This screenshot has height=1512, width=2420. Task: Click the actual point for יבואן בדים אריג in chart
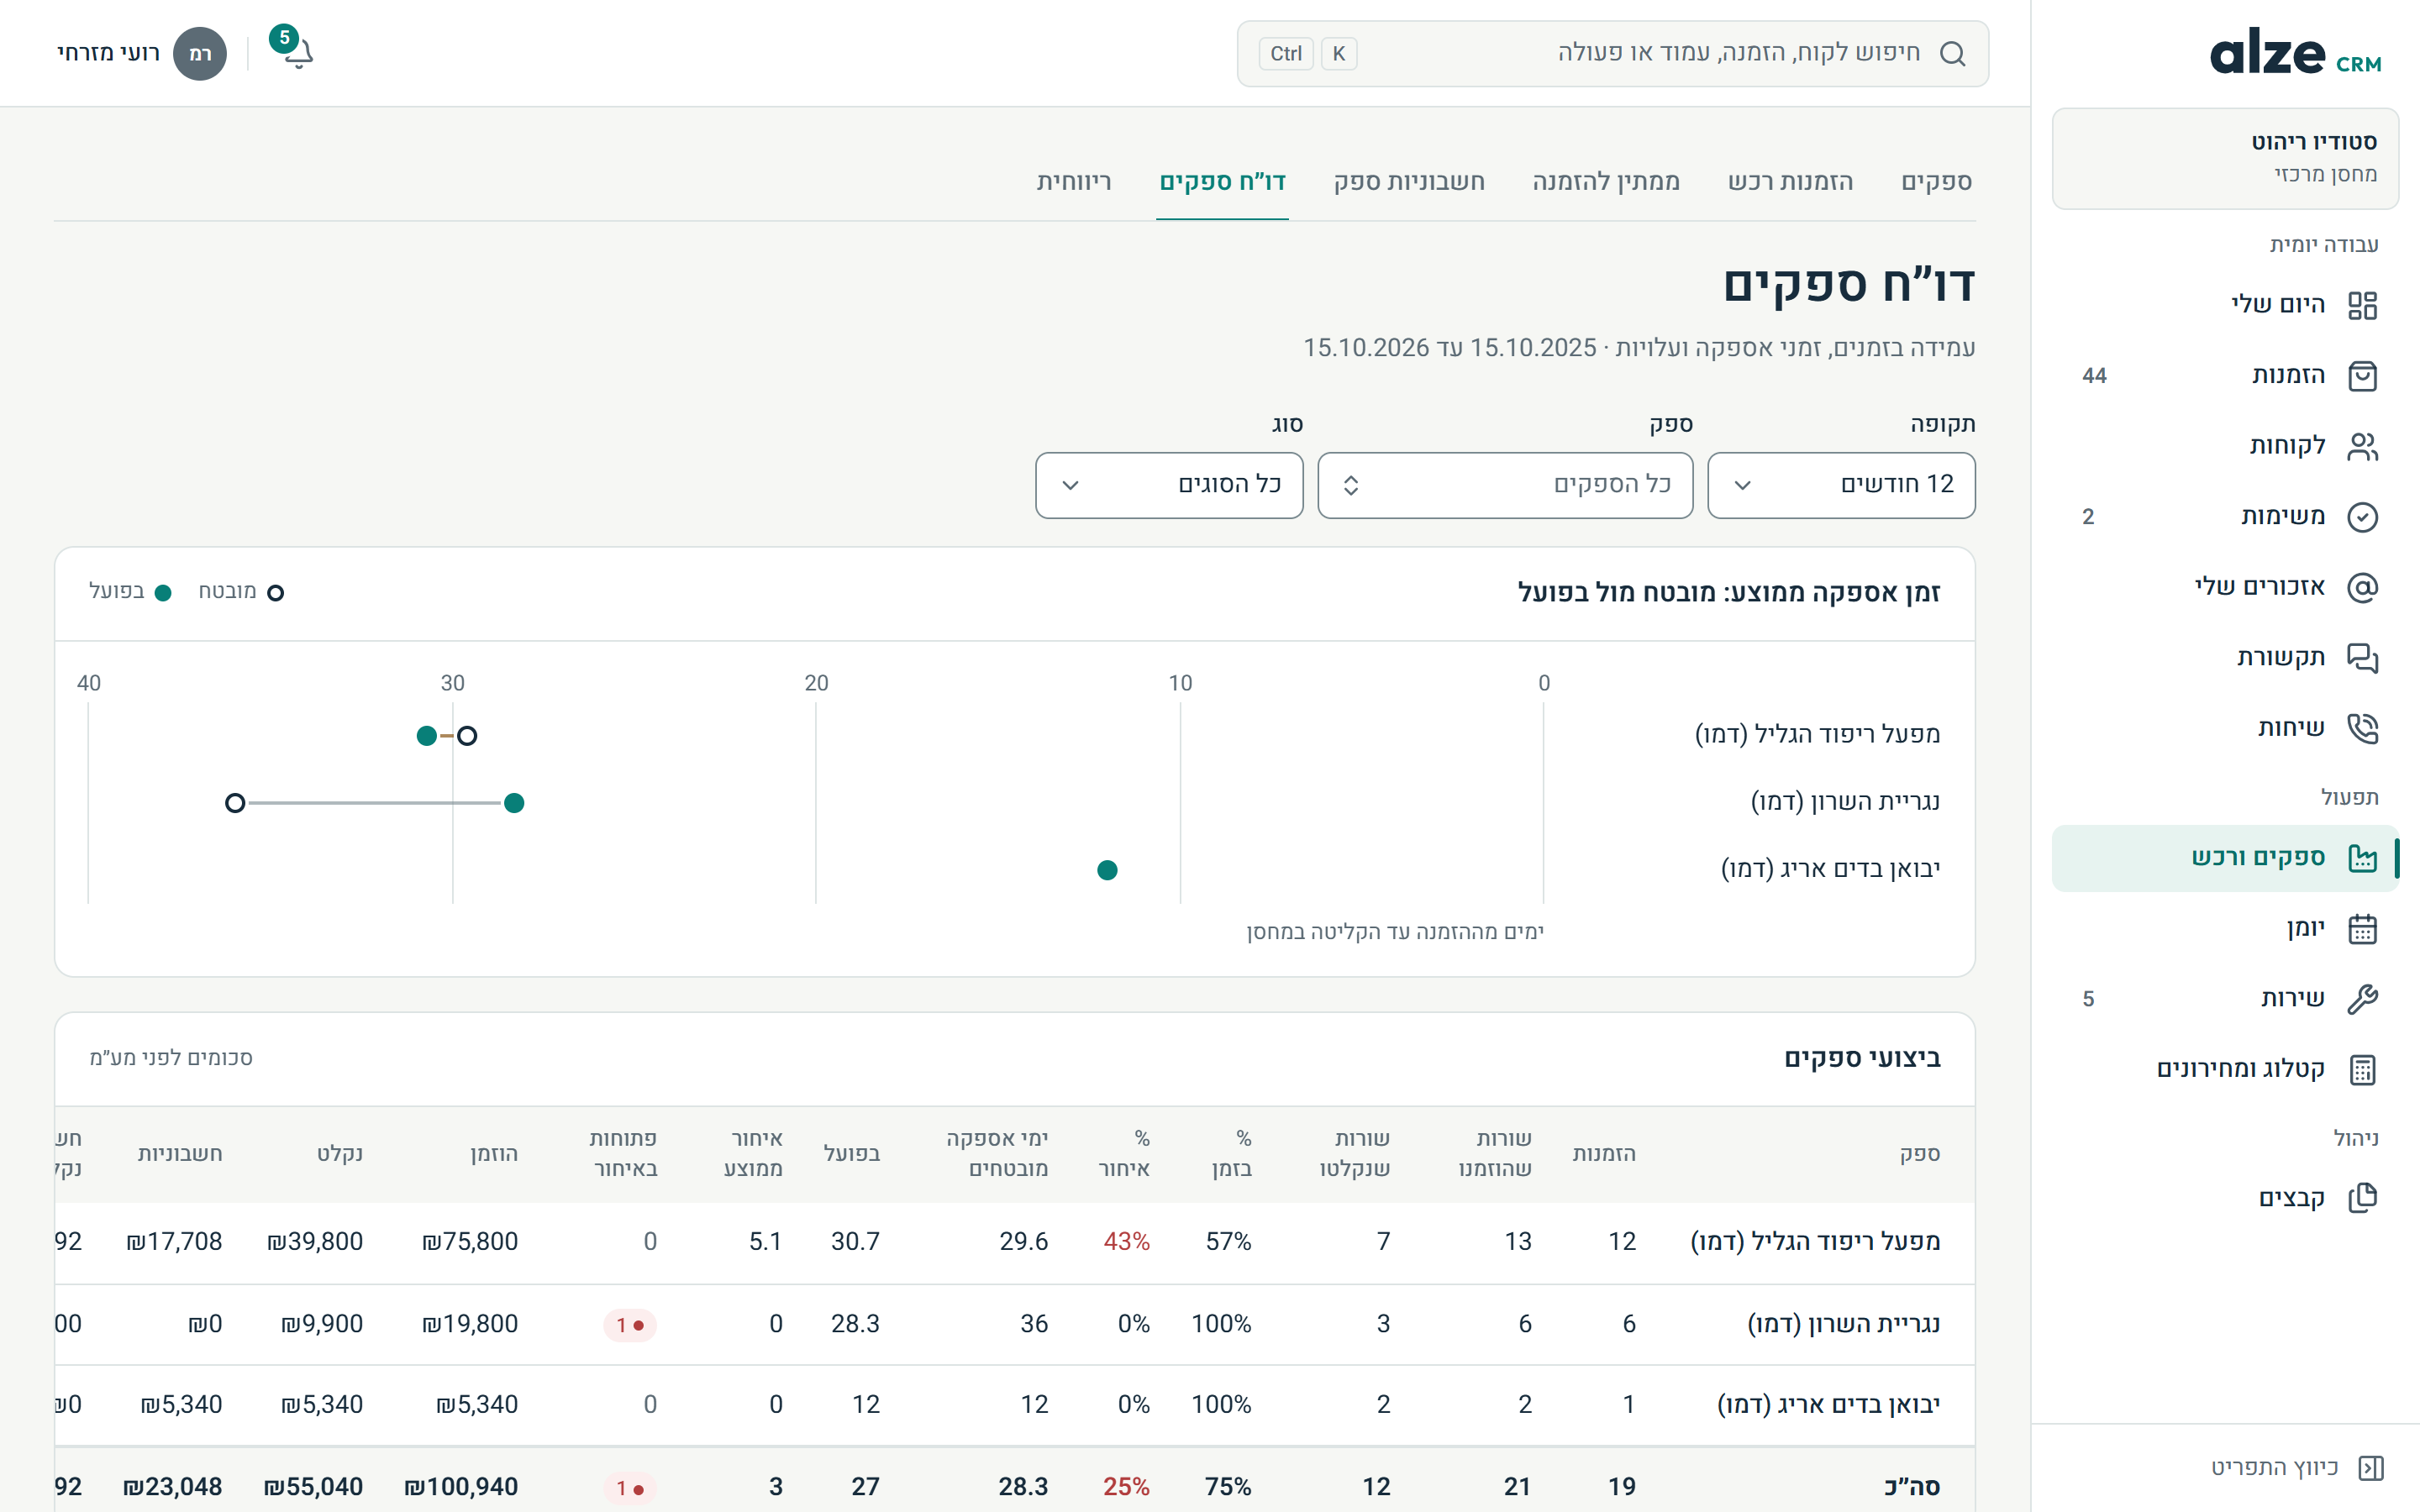pos(1107,870)
